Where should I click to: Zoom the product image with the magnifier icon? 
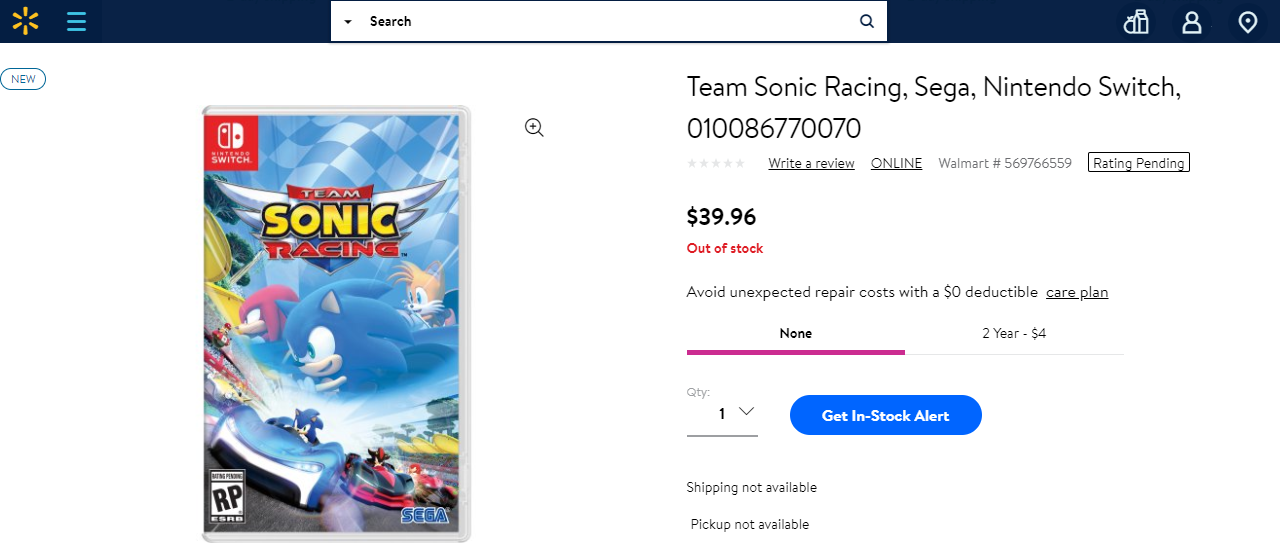(534, 127)
